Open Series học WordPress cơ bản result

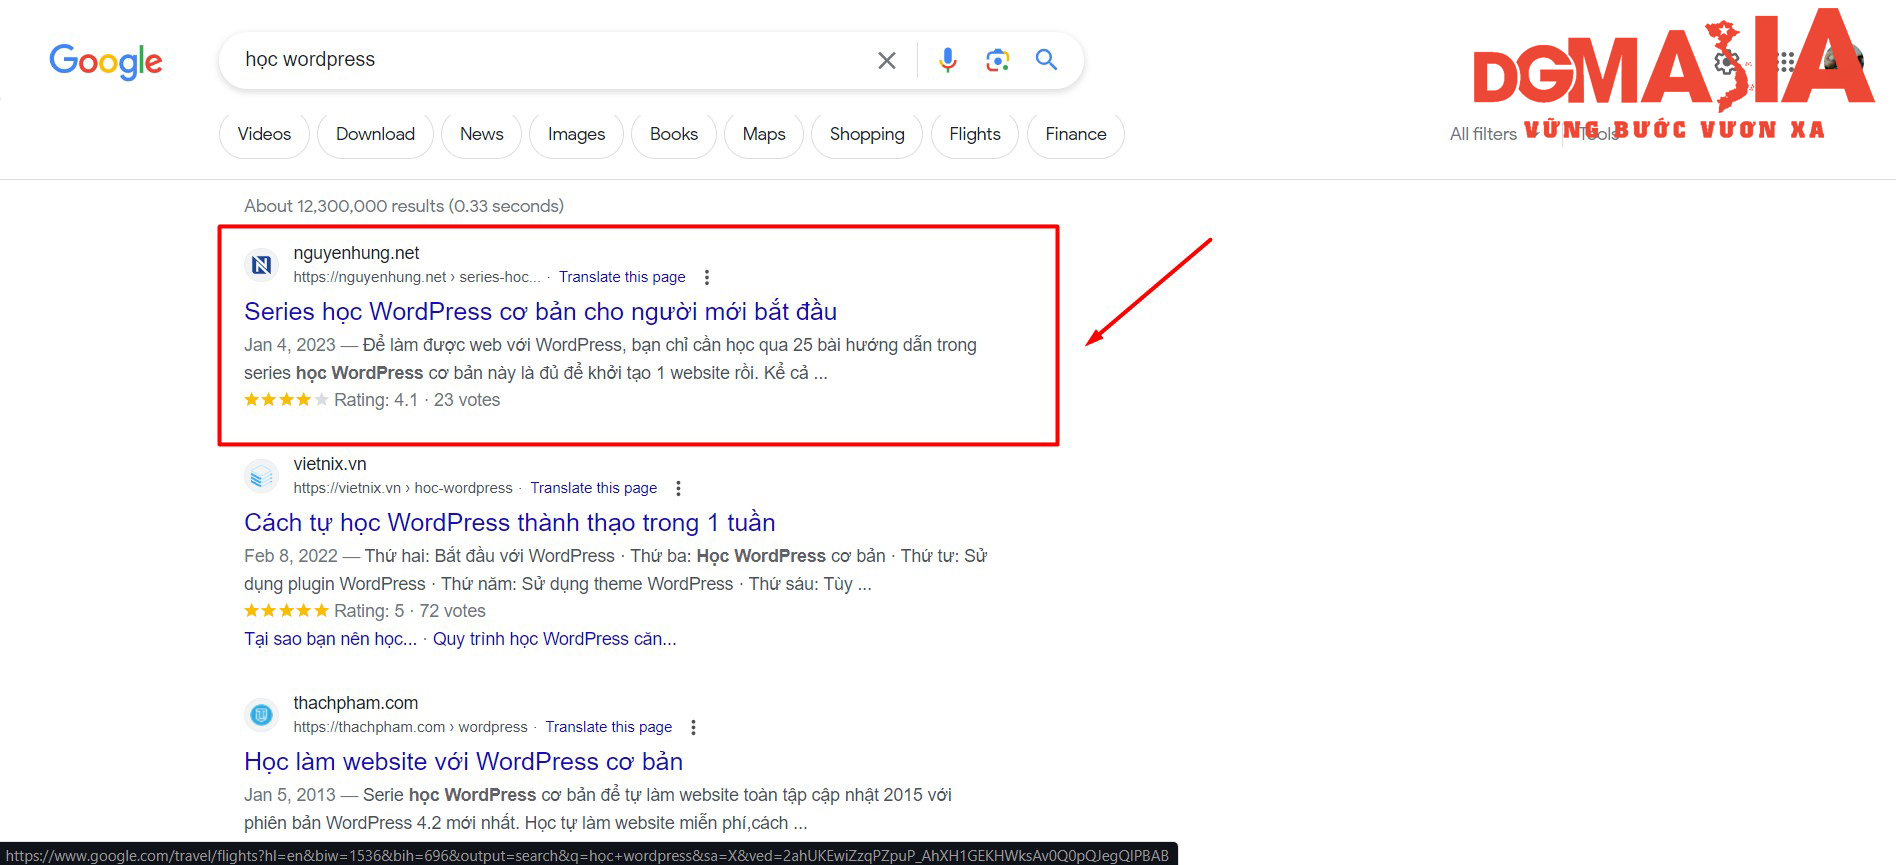point(540,311)
